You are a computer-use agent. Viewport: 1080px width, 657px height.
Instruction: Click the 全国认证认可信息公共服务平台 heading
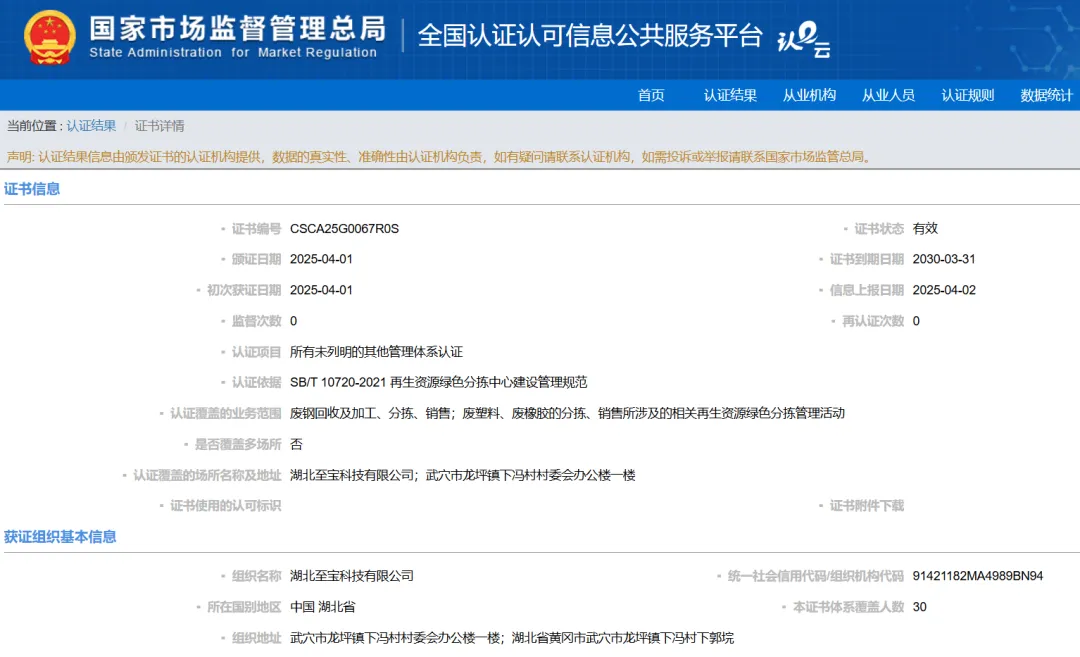(590, 36)
